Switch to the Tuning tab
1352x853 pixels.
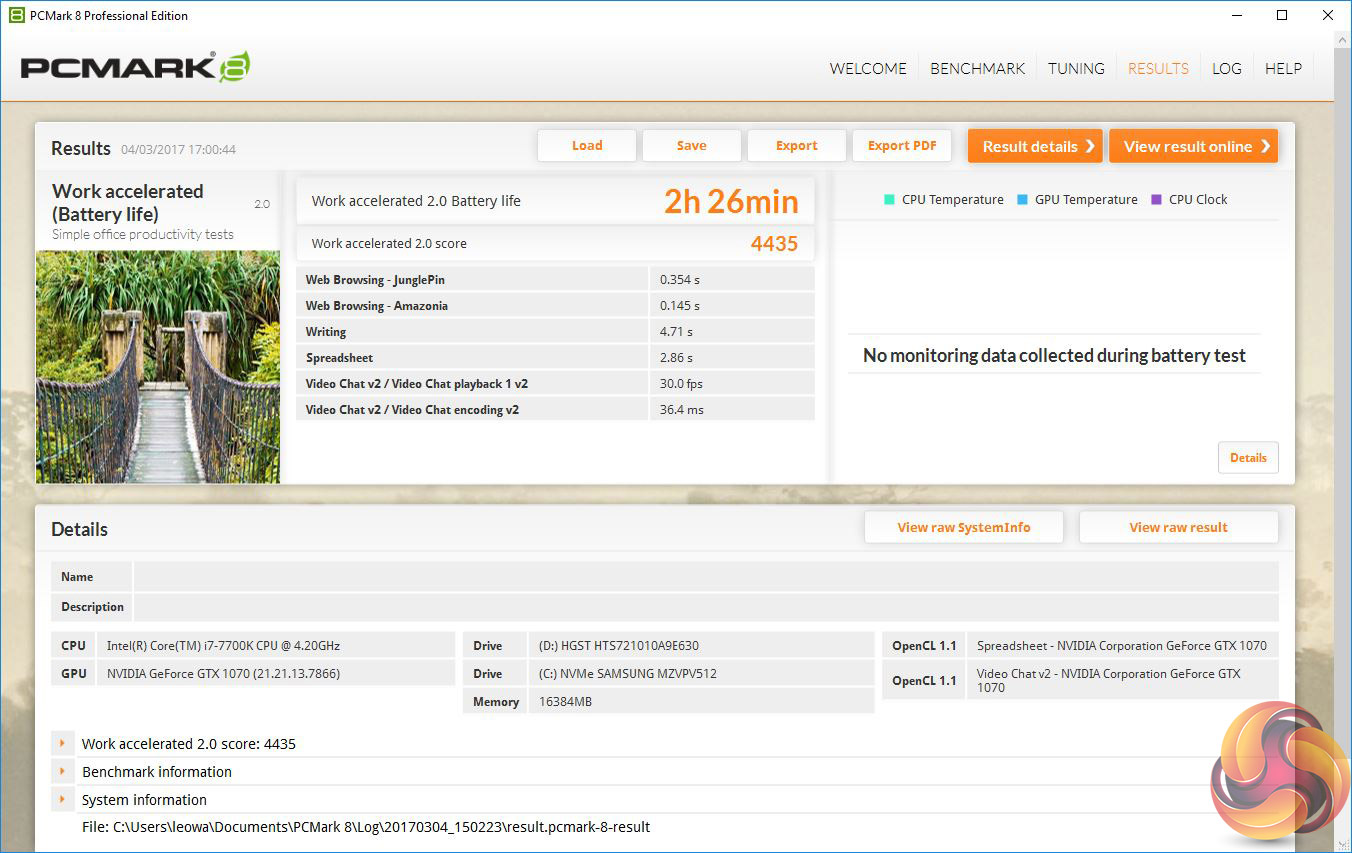tap(1076, 69)
